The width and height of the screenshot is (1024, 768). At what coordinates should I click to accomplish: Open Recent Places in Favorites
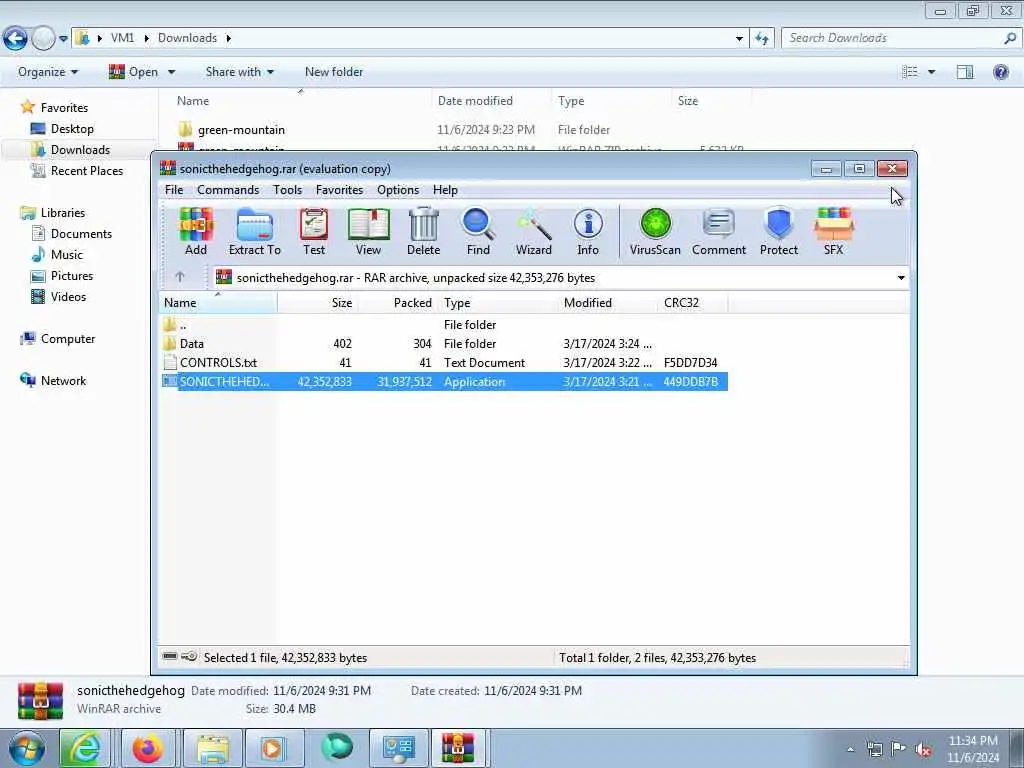86,170
